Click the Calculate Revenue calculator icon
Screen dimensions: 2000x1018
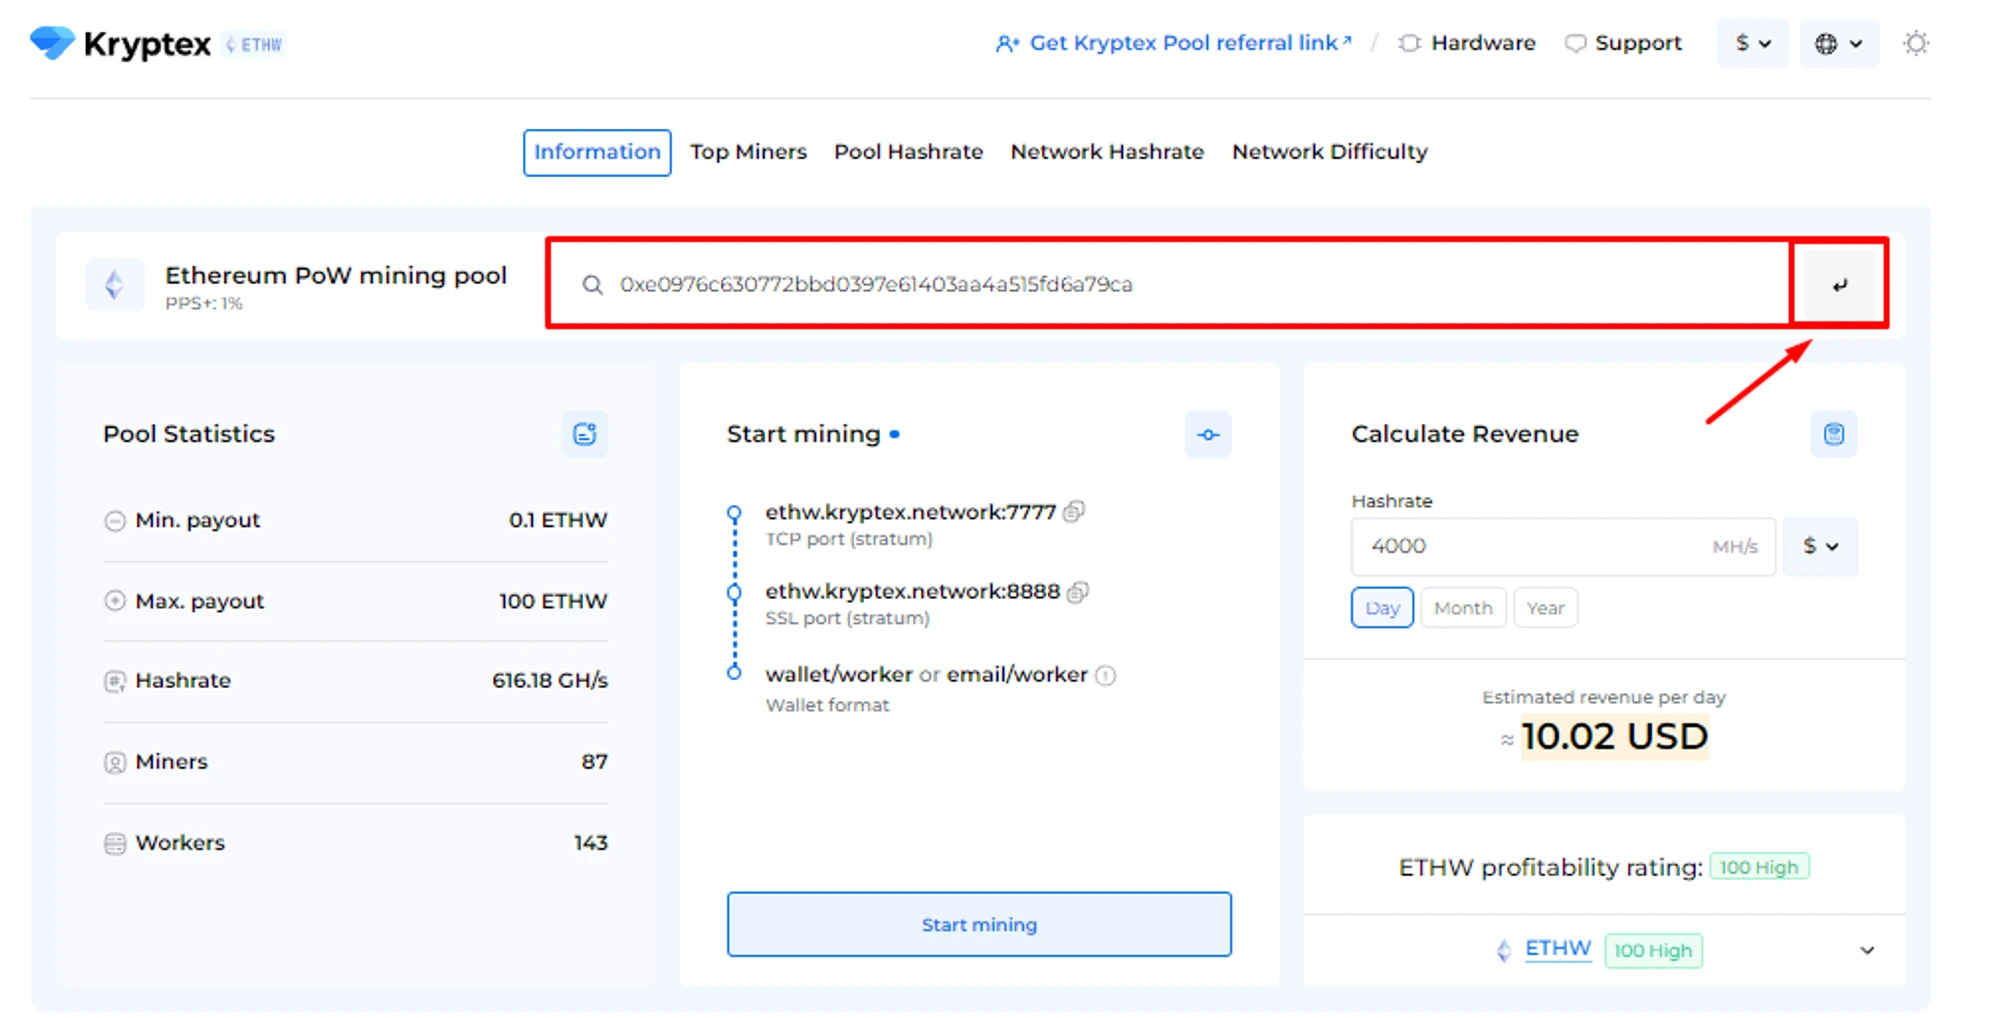(x=1833, y=434)
